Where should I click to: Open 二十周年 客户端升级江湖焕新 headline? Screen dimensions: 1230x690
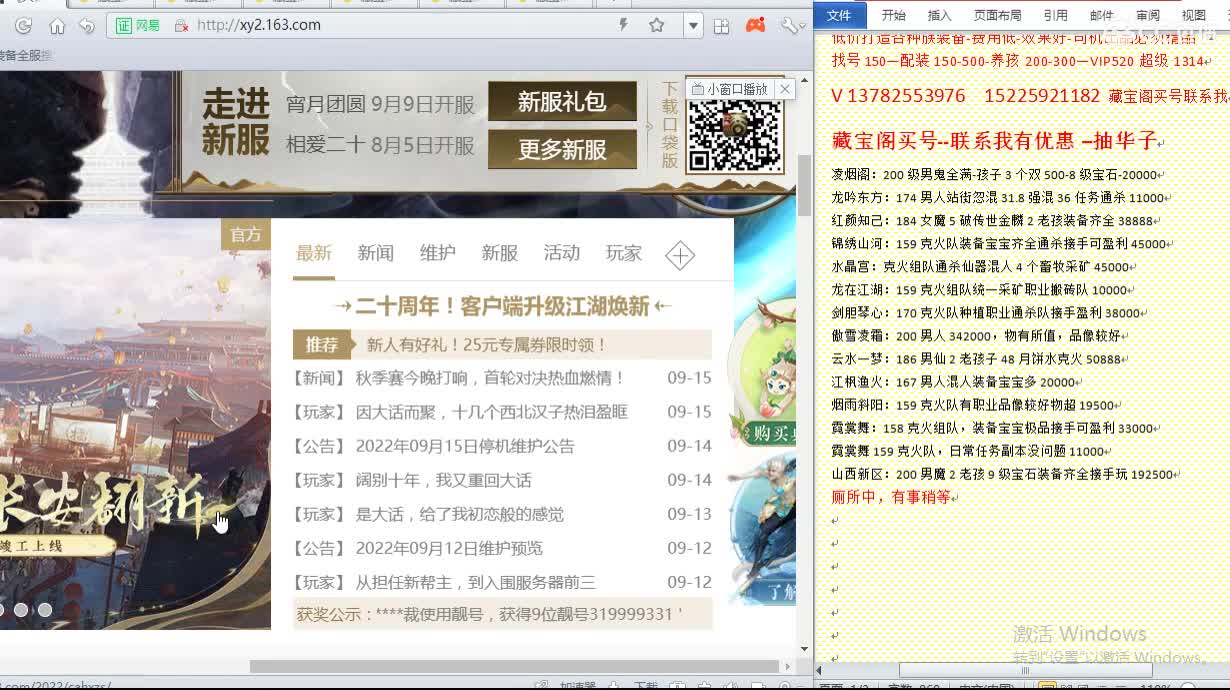click(x=503, y=306)
